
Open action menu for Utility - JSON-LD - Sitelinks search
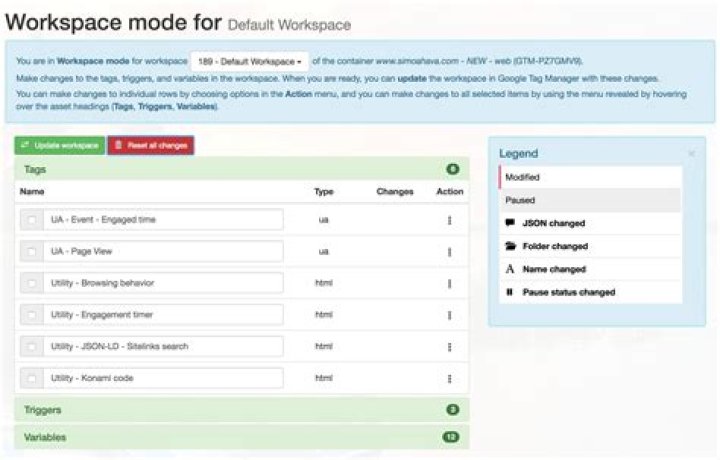450,347
